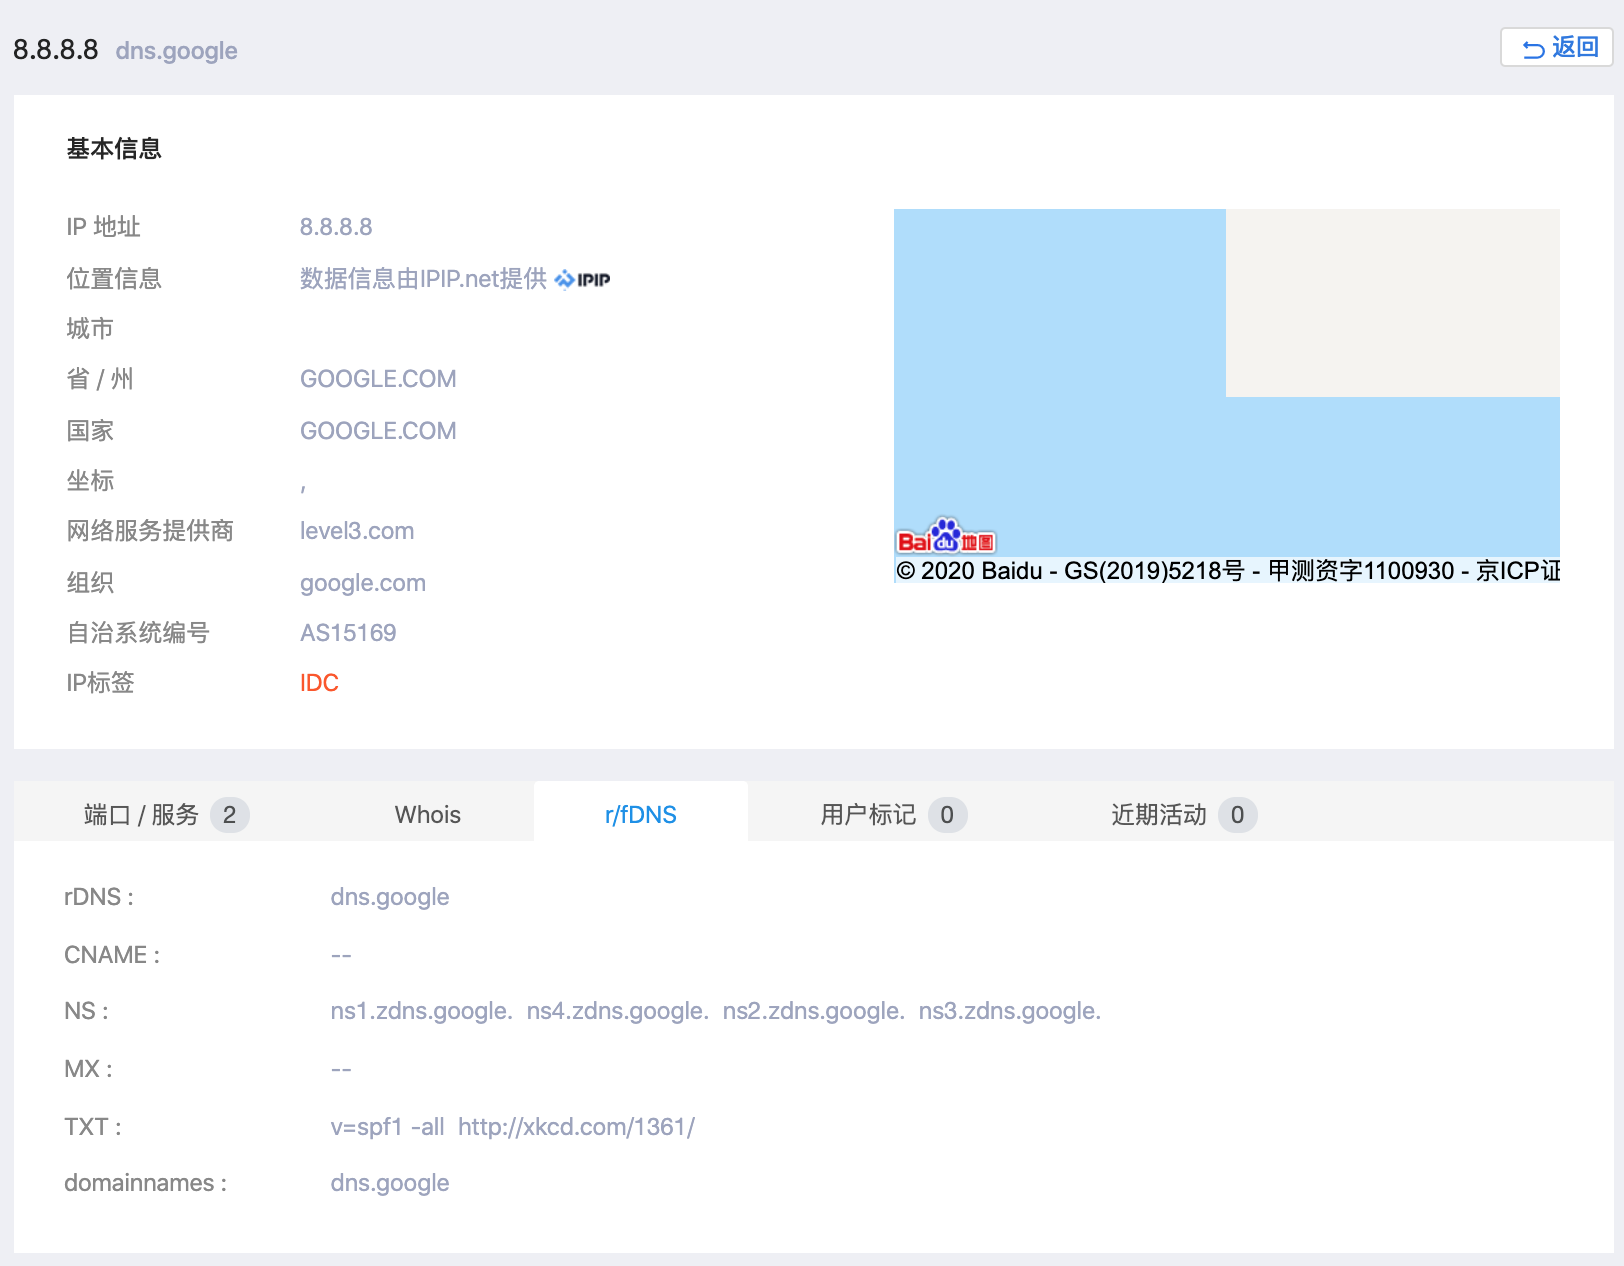This screenshot has height=1266, width=1624.
Task: Click the ns3.zdns.google. nameserver entry
Action: 1009,1011
